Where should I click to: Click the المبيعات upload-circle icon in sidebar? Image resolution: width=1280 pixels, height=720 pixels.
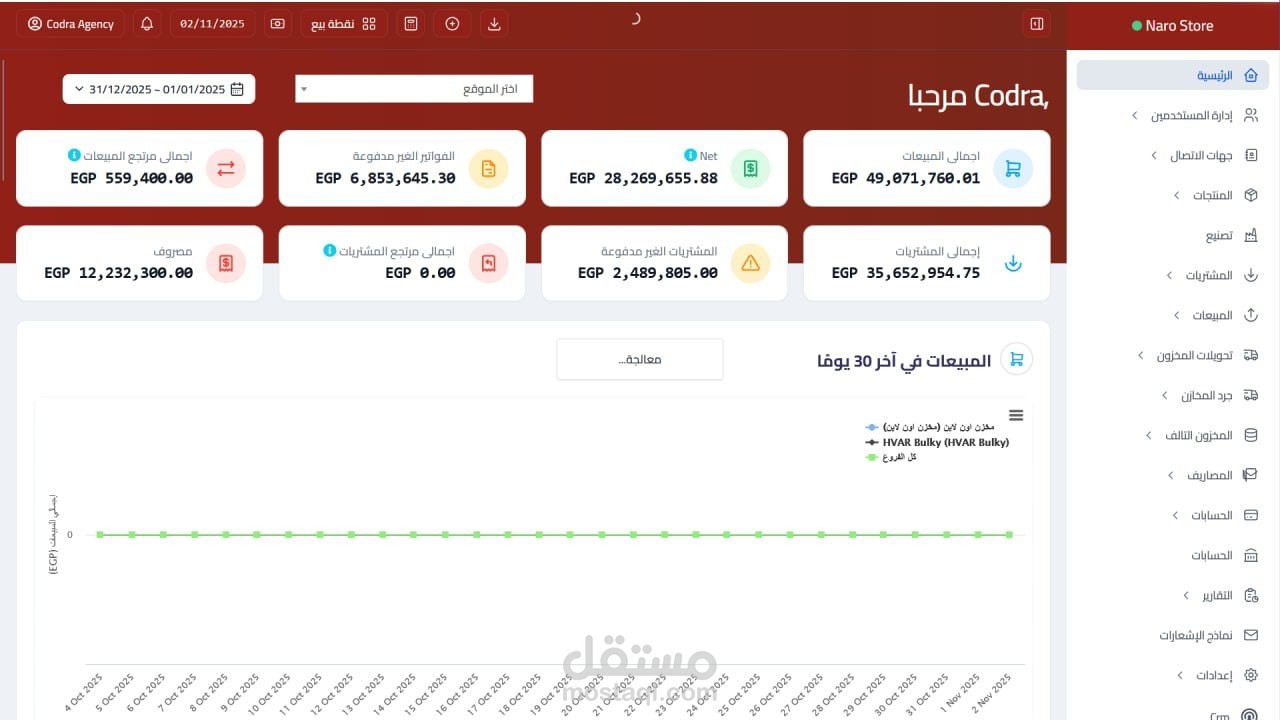[1250, 315]
